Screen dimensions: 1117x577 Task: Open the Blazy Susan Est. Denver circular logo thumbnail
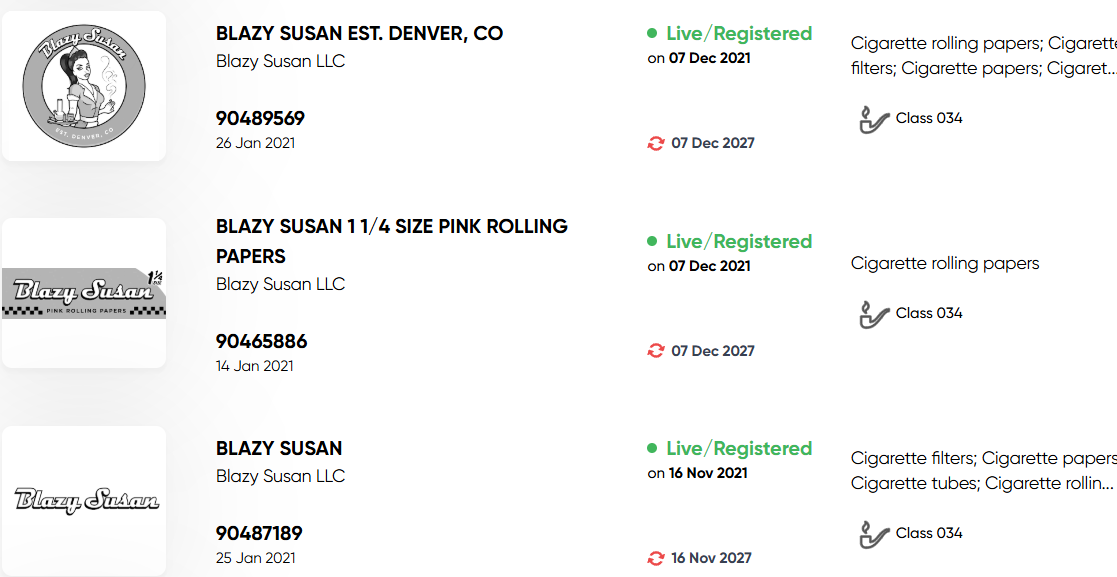coord(84,85)
